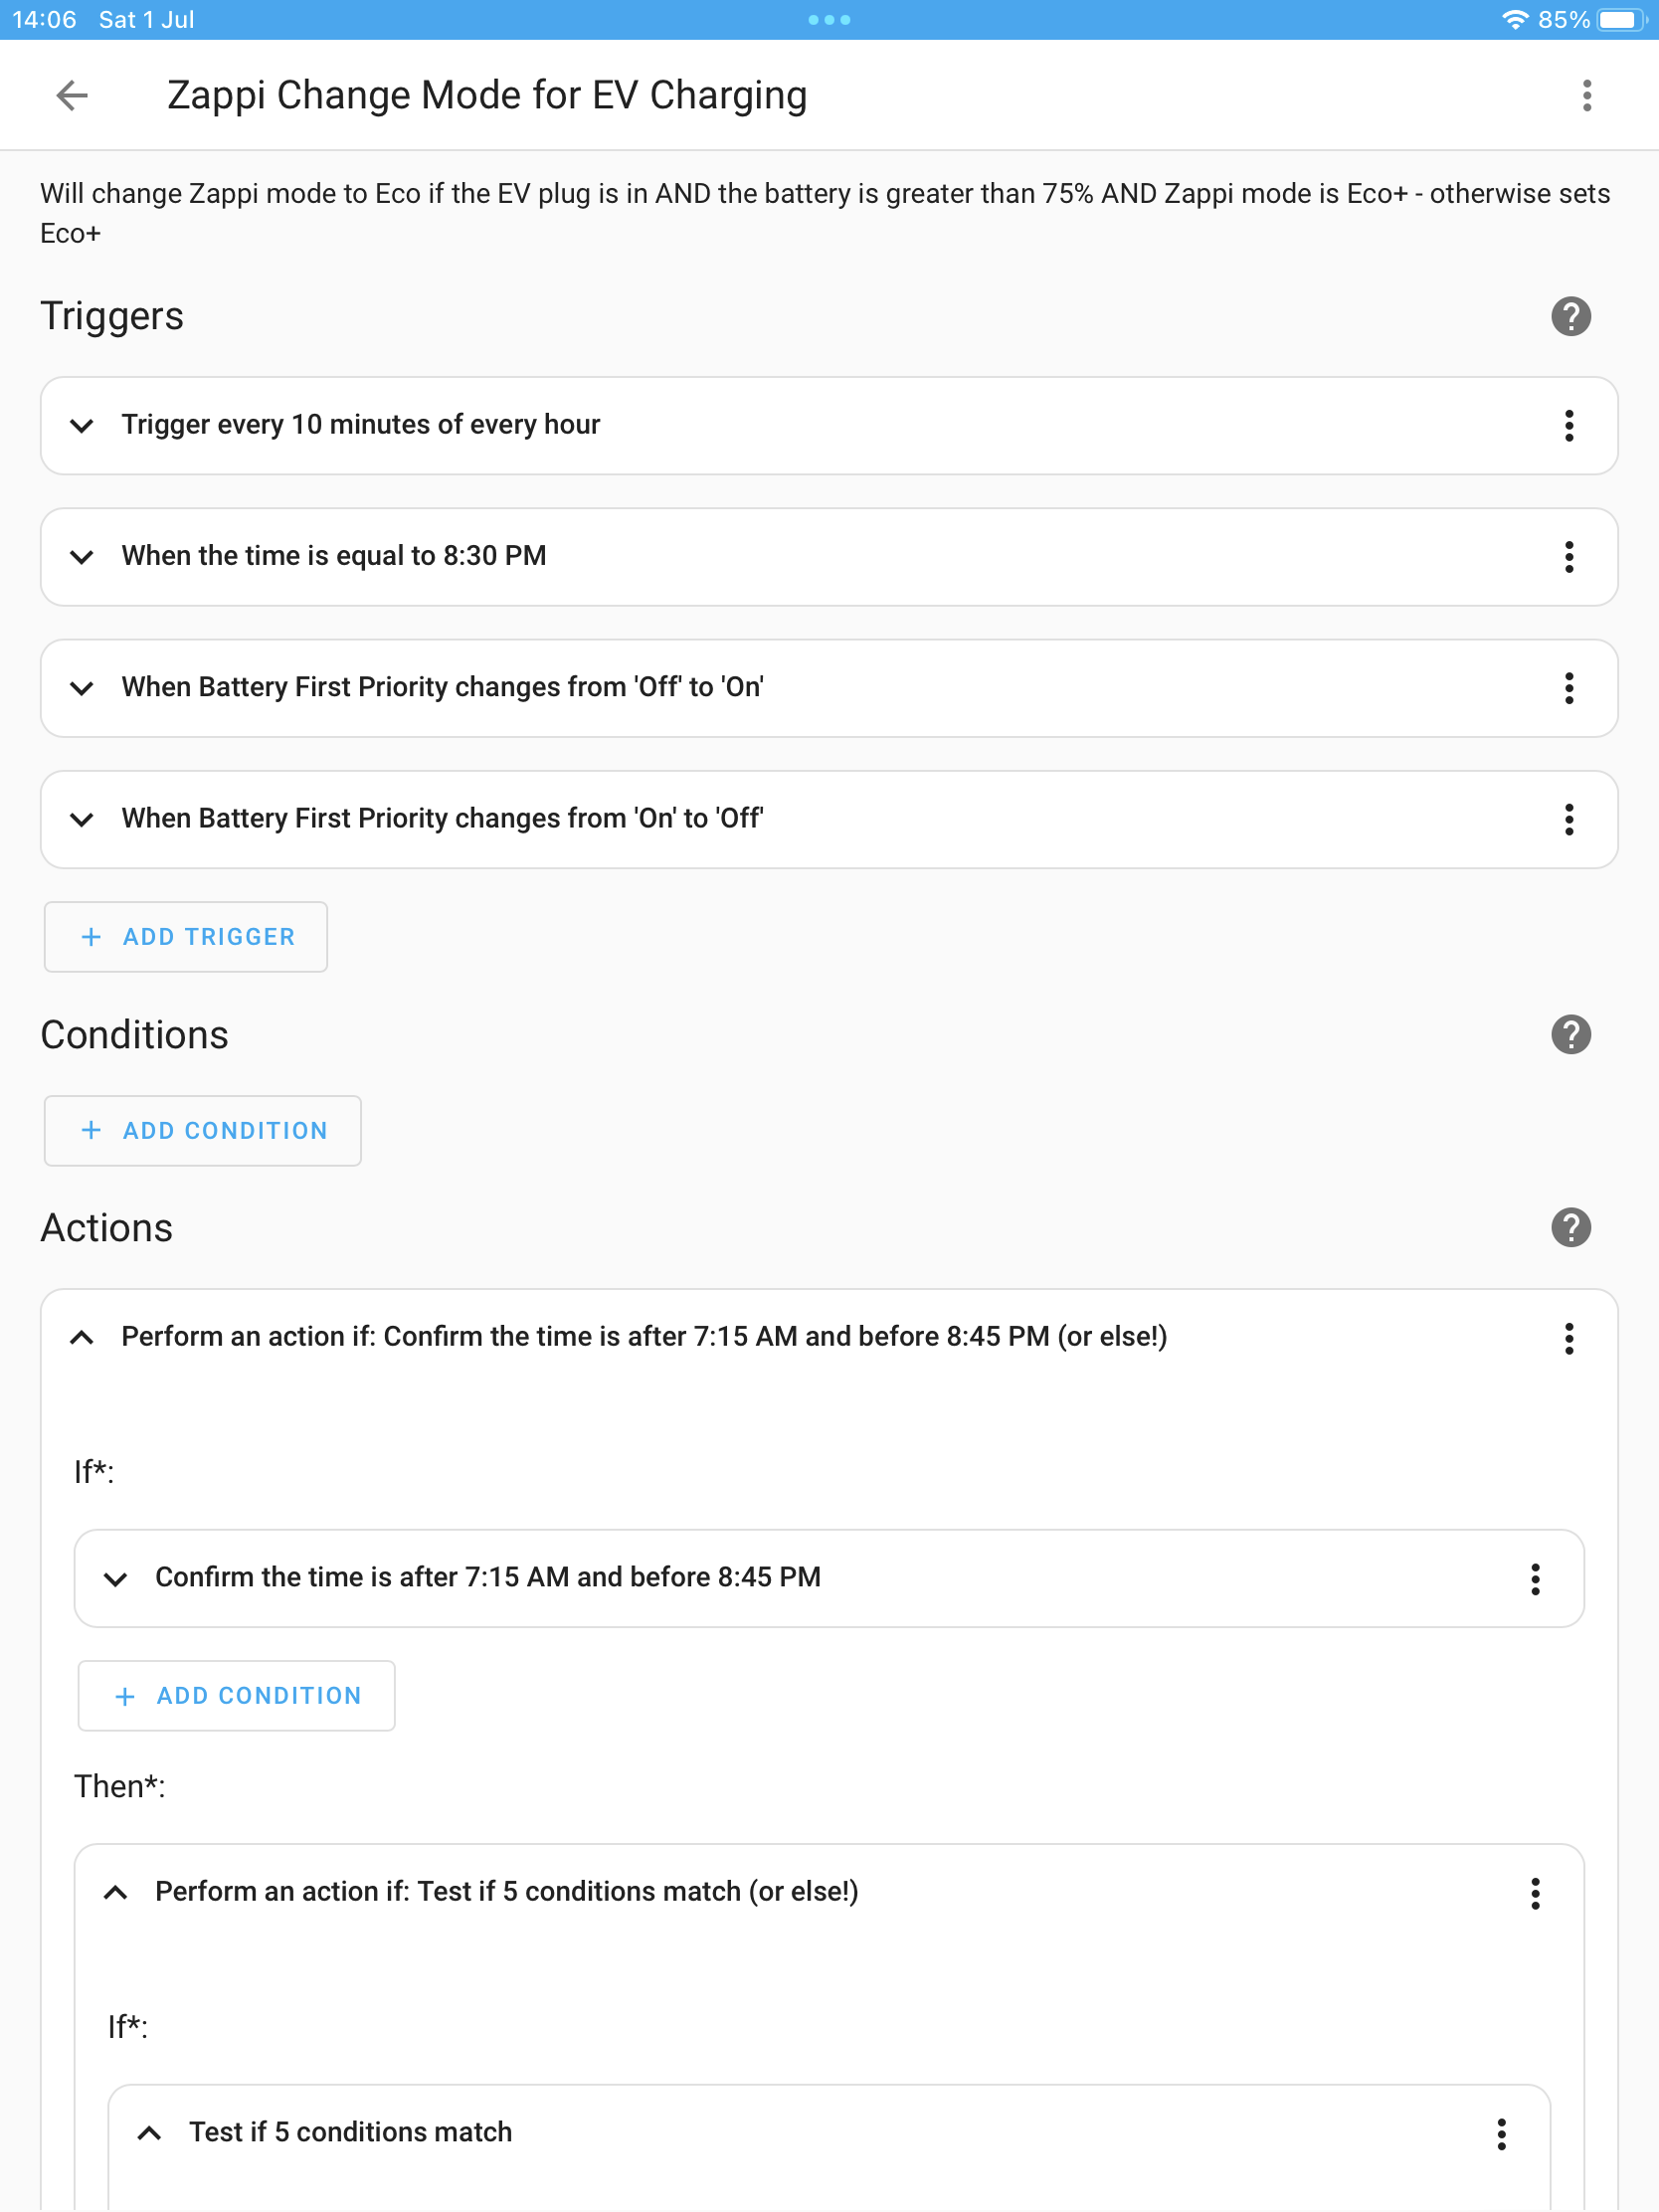Open help for the Conditions section

1570,1035
